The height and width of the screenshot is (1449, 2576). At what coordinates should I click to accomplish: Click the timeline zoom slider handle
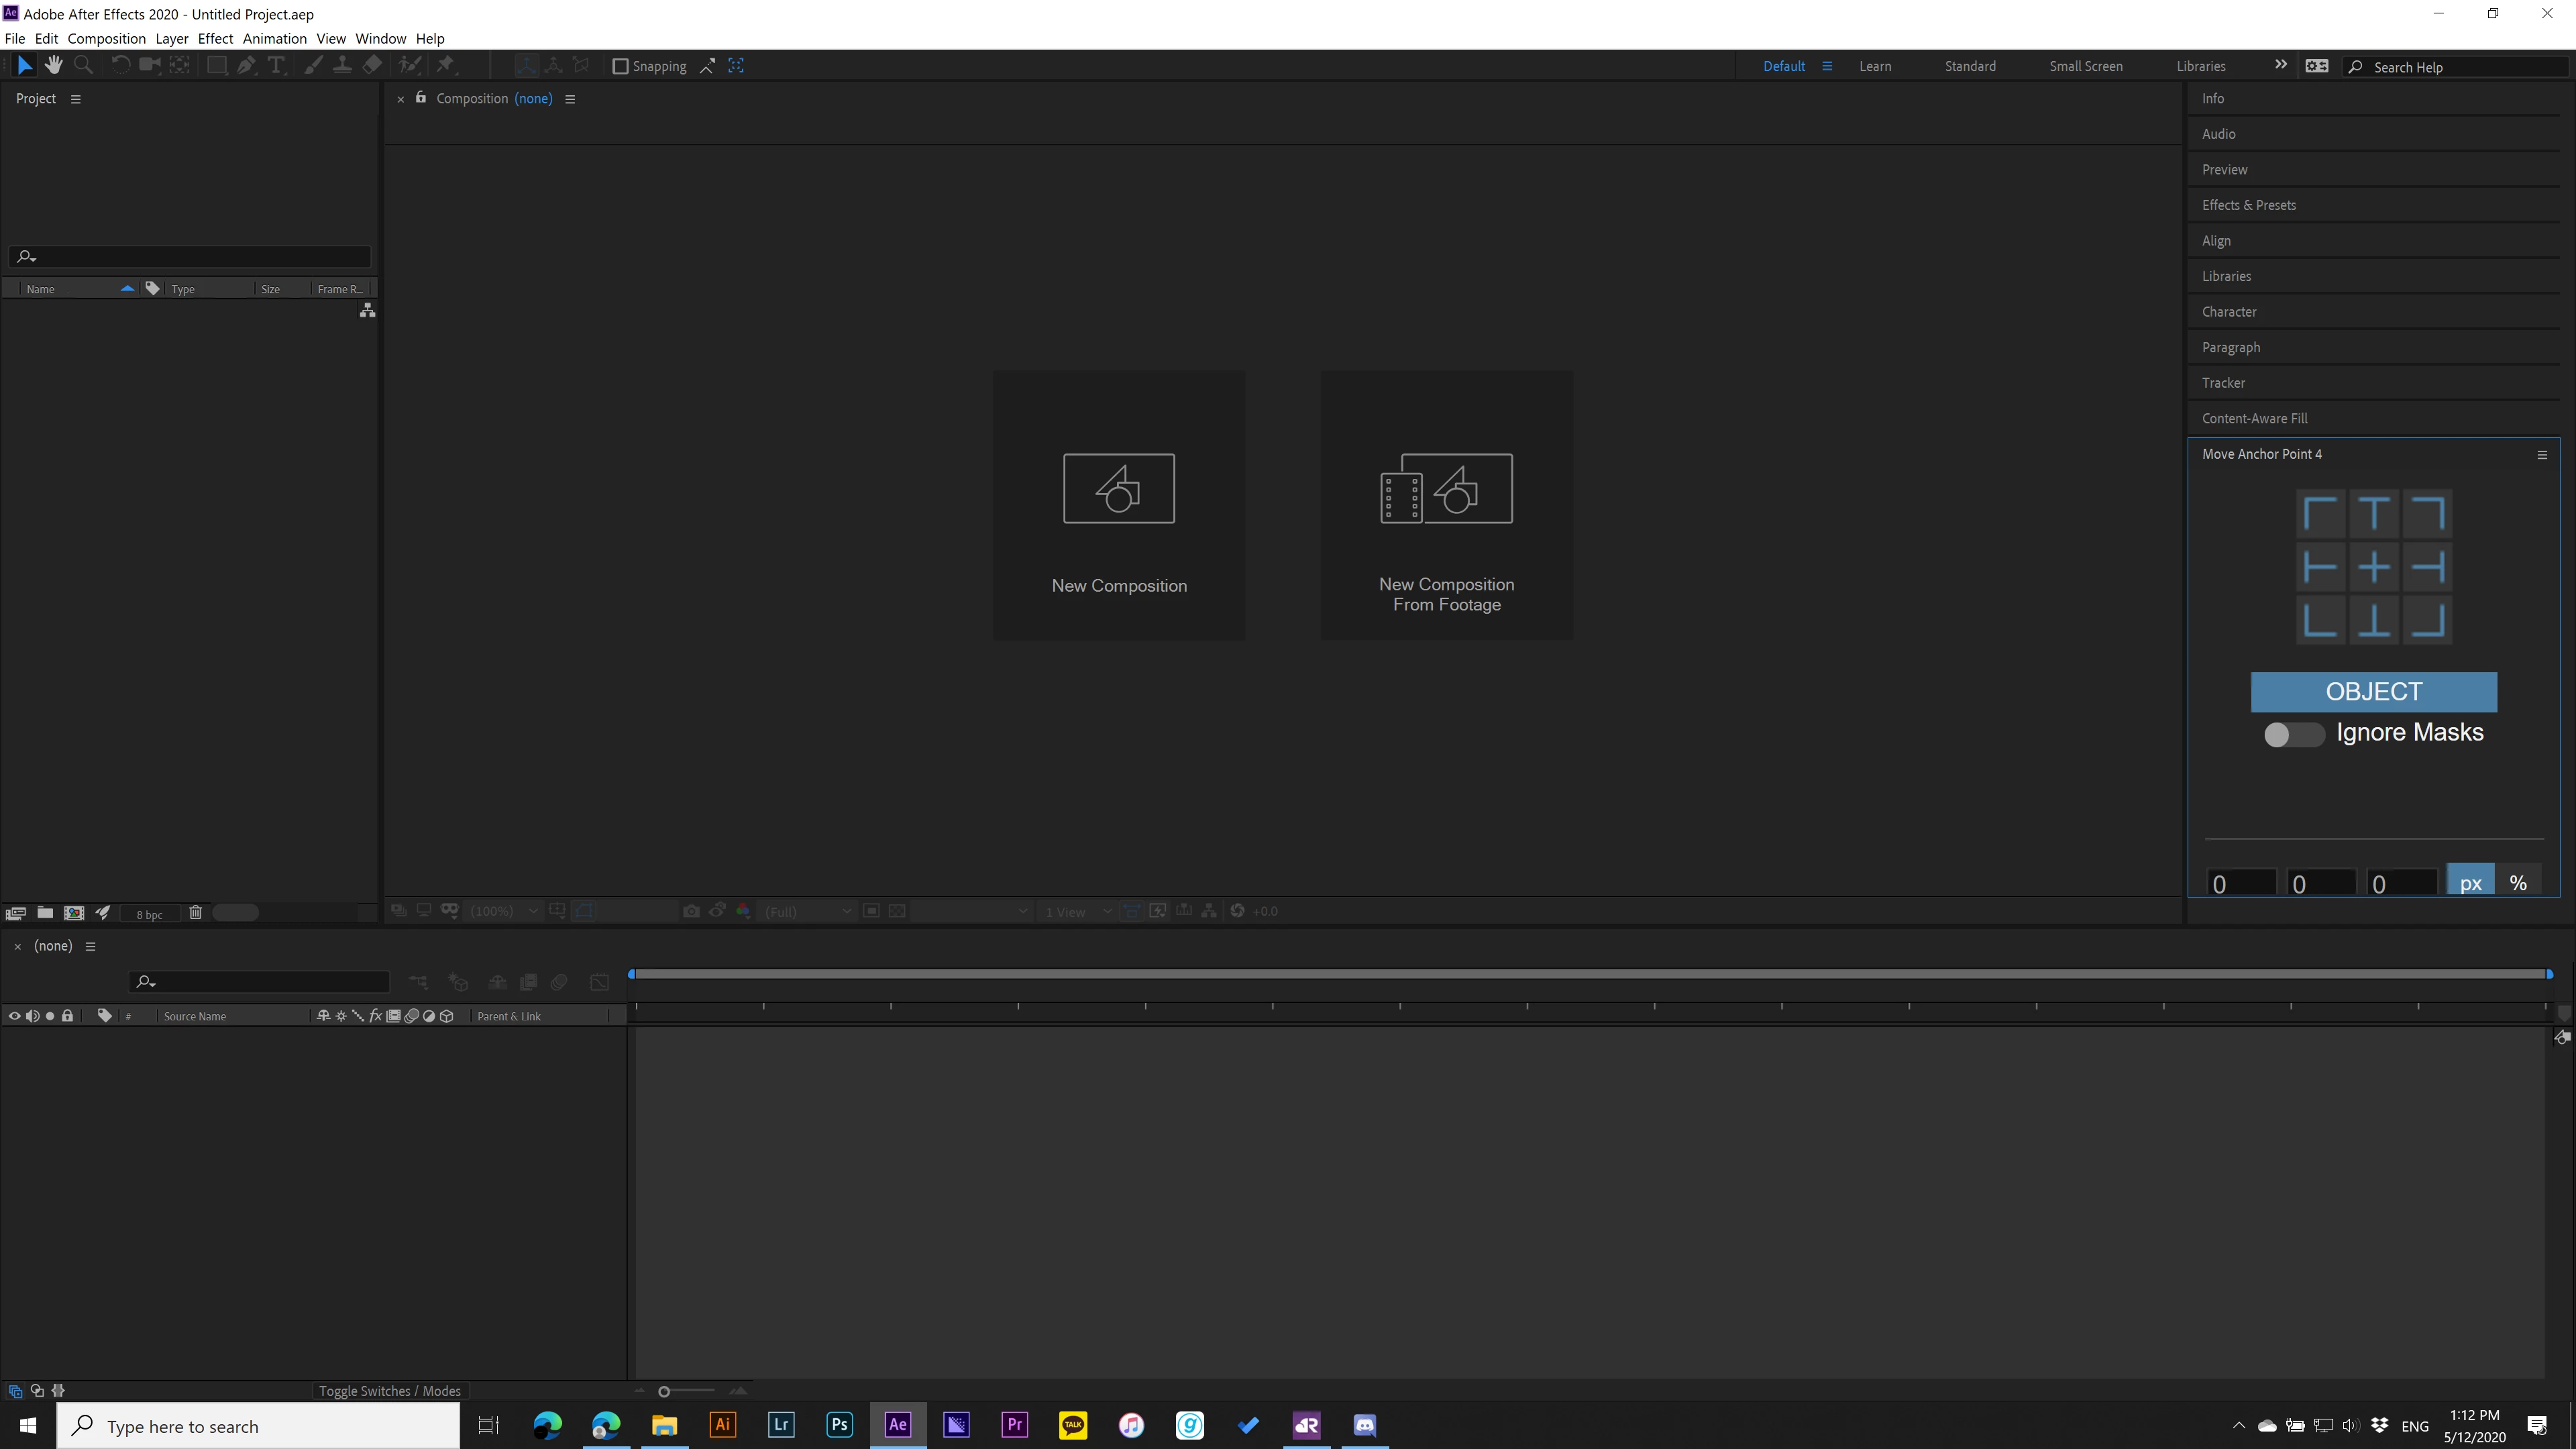(664, 1391)
